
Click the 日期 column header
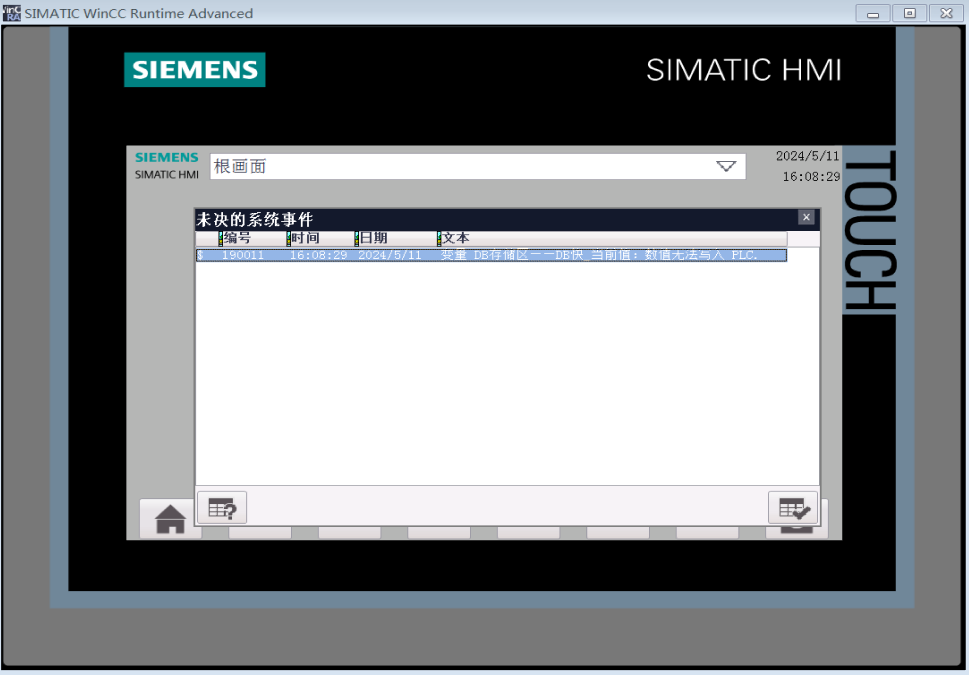(374, 238)
